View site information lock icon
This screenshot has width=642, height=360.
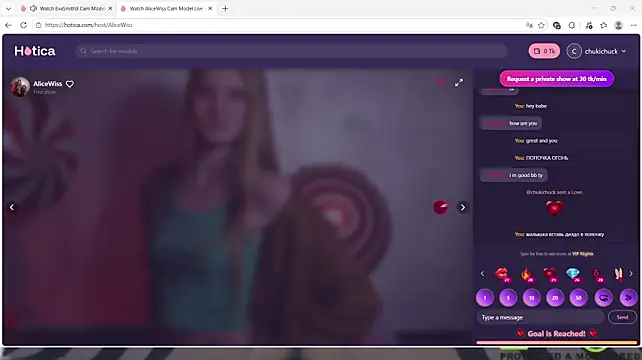coord(38,25)
